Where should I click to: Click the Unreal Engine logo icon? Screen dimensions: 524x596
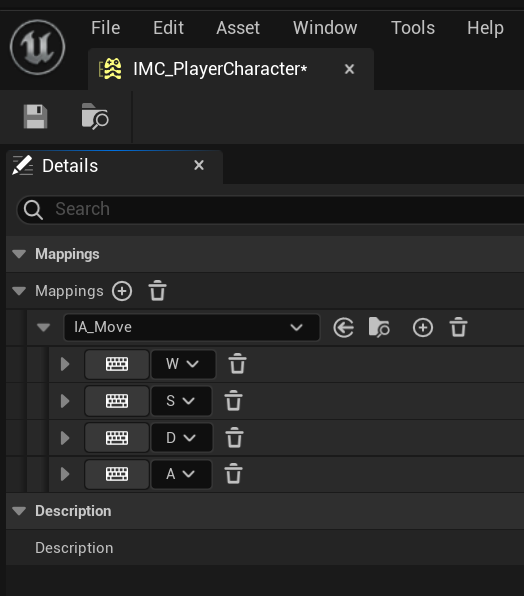(37, 47)
